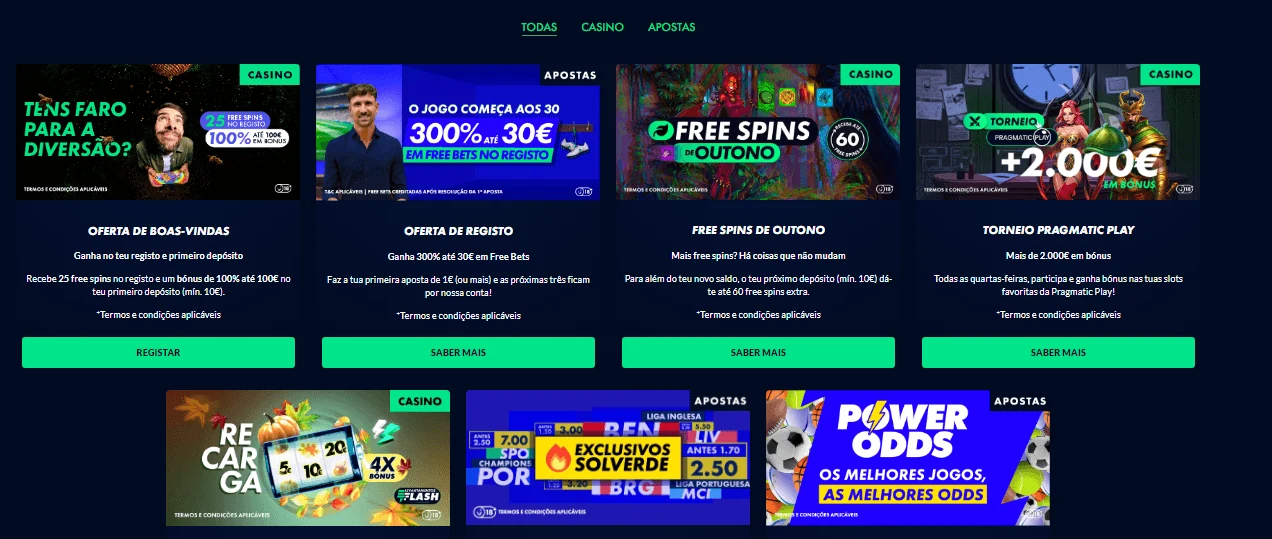Click the REGISTAR button
Screen dimensions: 1272x539
158,352
